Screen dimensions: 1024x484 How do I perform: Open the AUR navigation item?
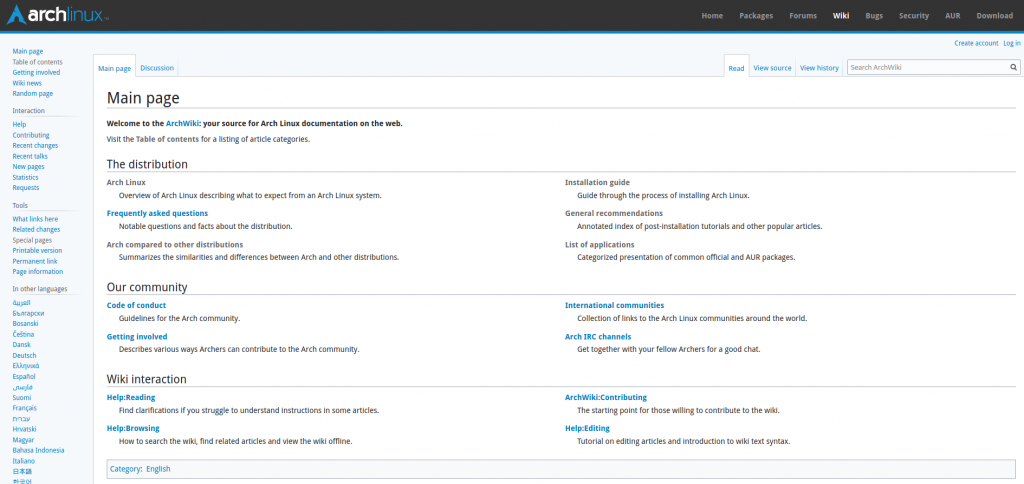click(952, 16)
